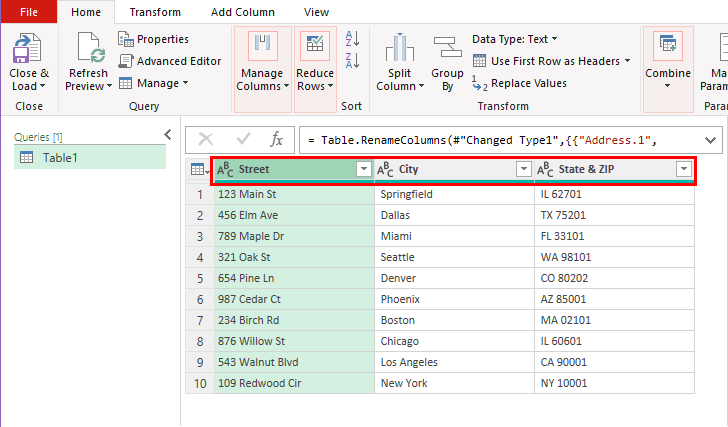
Task: Select cell NY 10001
Action: (614, 383)
